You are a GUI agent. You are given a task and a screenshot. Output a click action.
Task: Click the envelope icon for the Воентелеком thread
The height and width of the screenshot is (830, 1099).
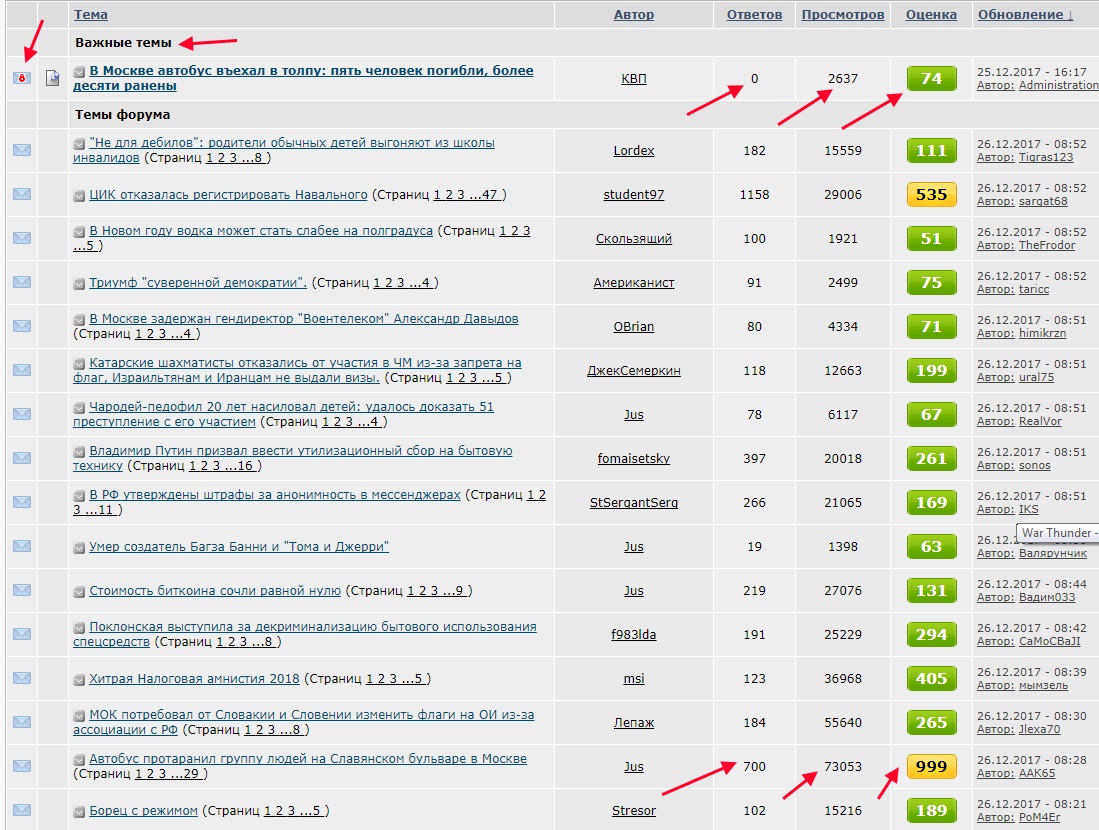pos(22,326)
